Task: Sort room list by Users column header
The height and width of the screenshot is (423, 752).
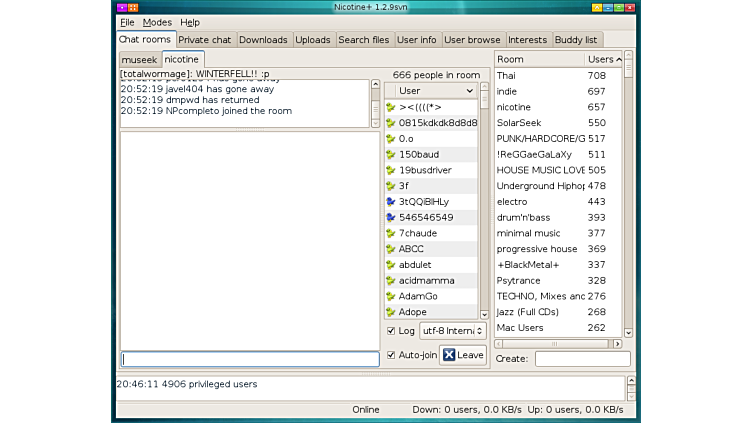Action: pyautogui.click(x=600, y=60)
